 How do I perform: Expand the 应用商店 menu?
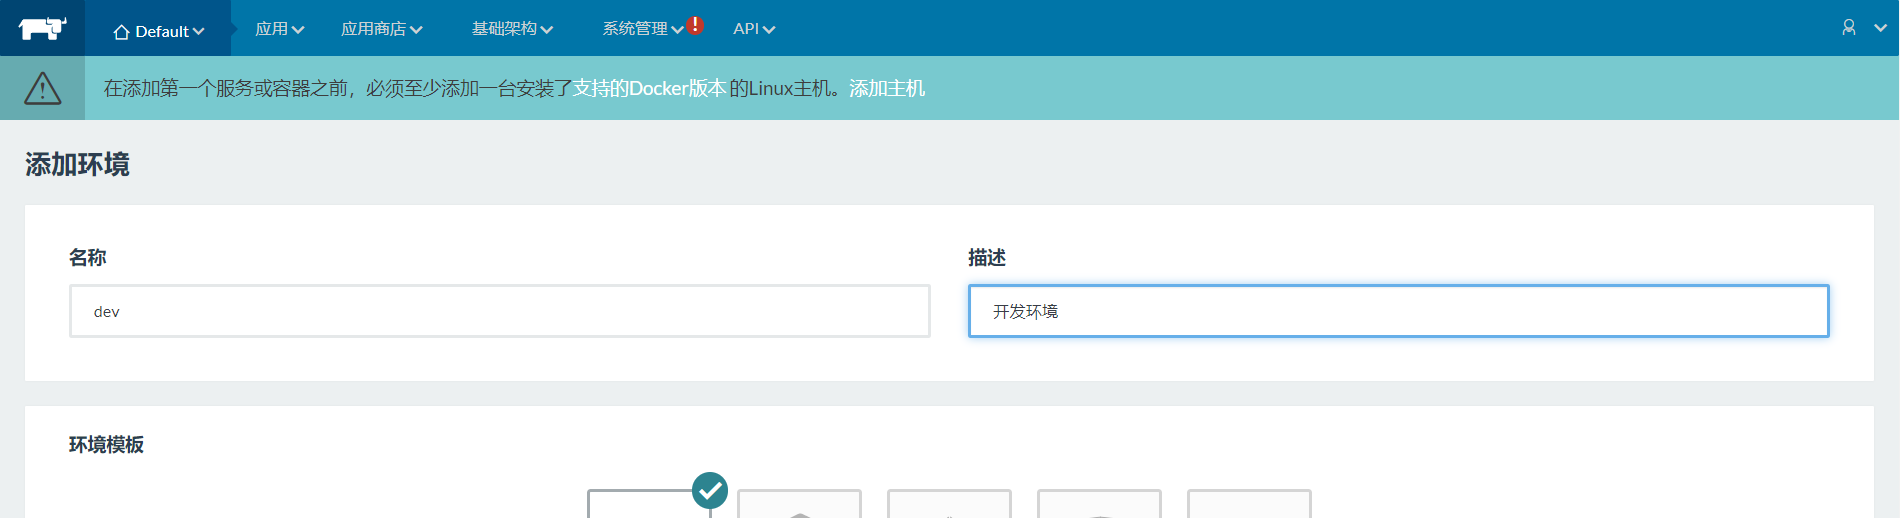381,29
